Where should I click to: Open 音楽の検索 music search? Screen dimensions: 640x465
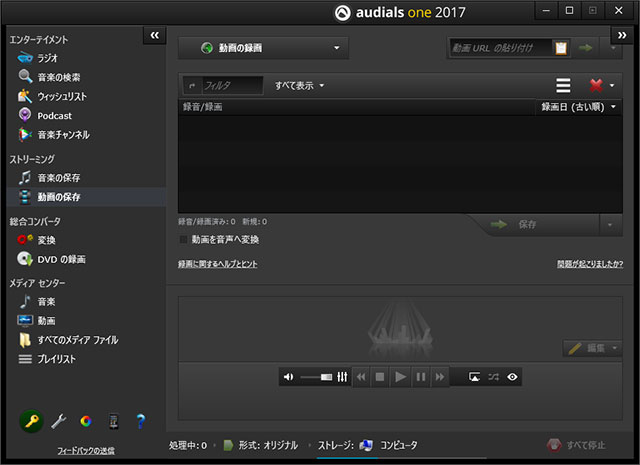click(x=49, y=77)
